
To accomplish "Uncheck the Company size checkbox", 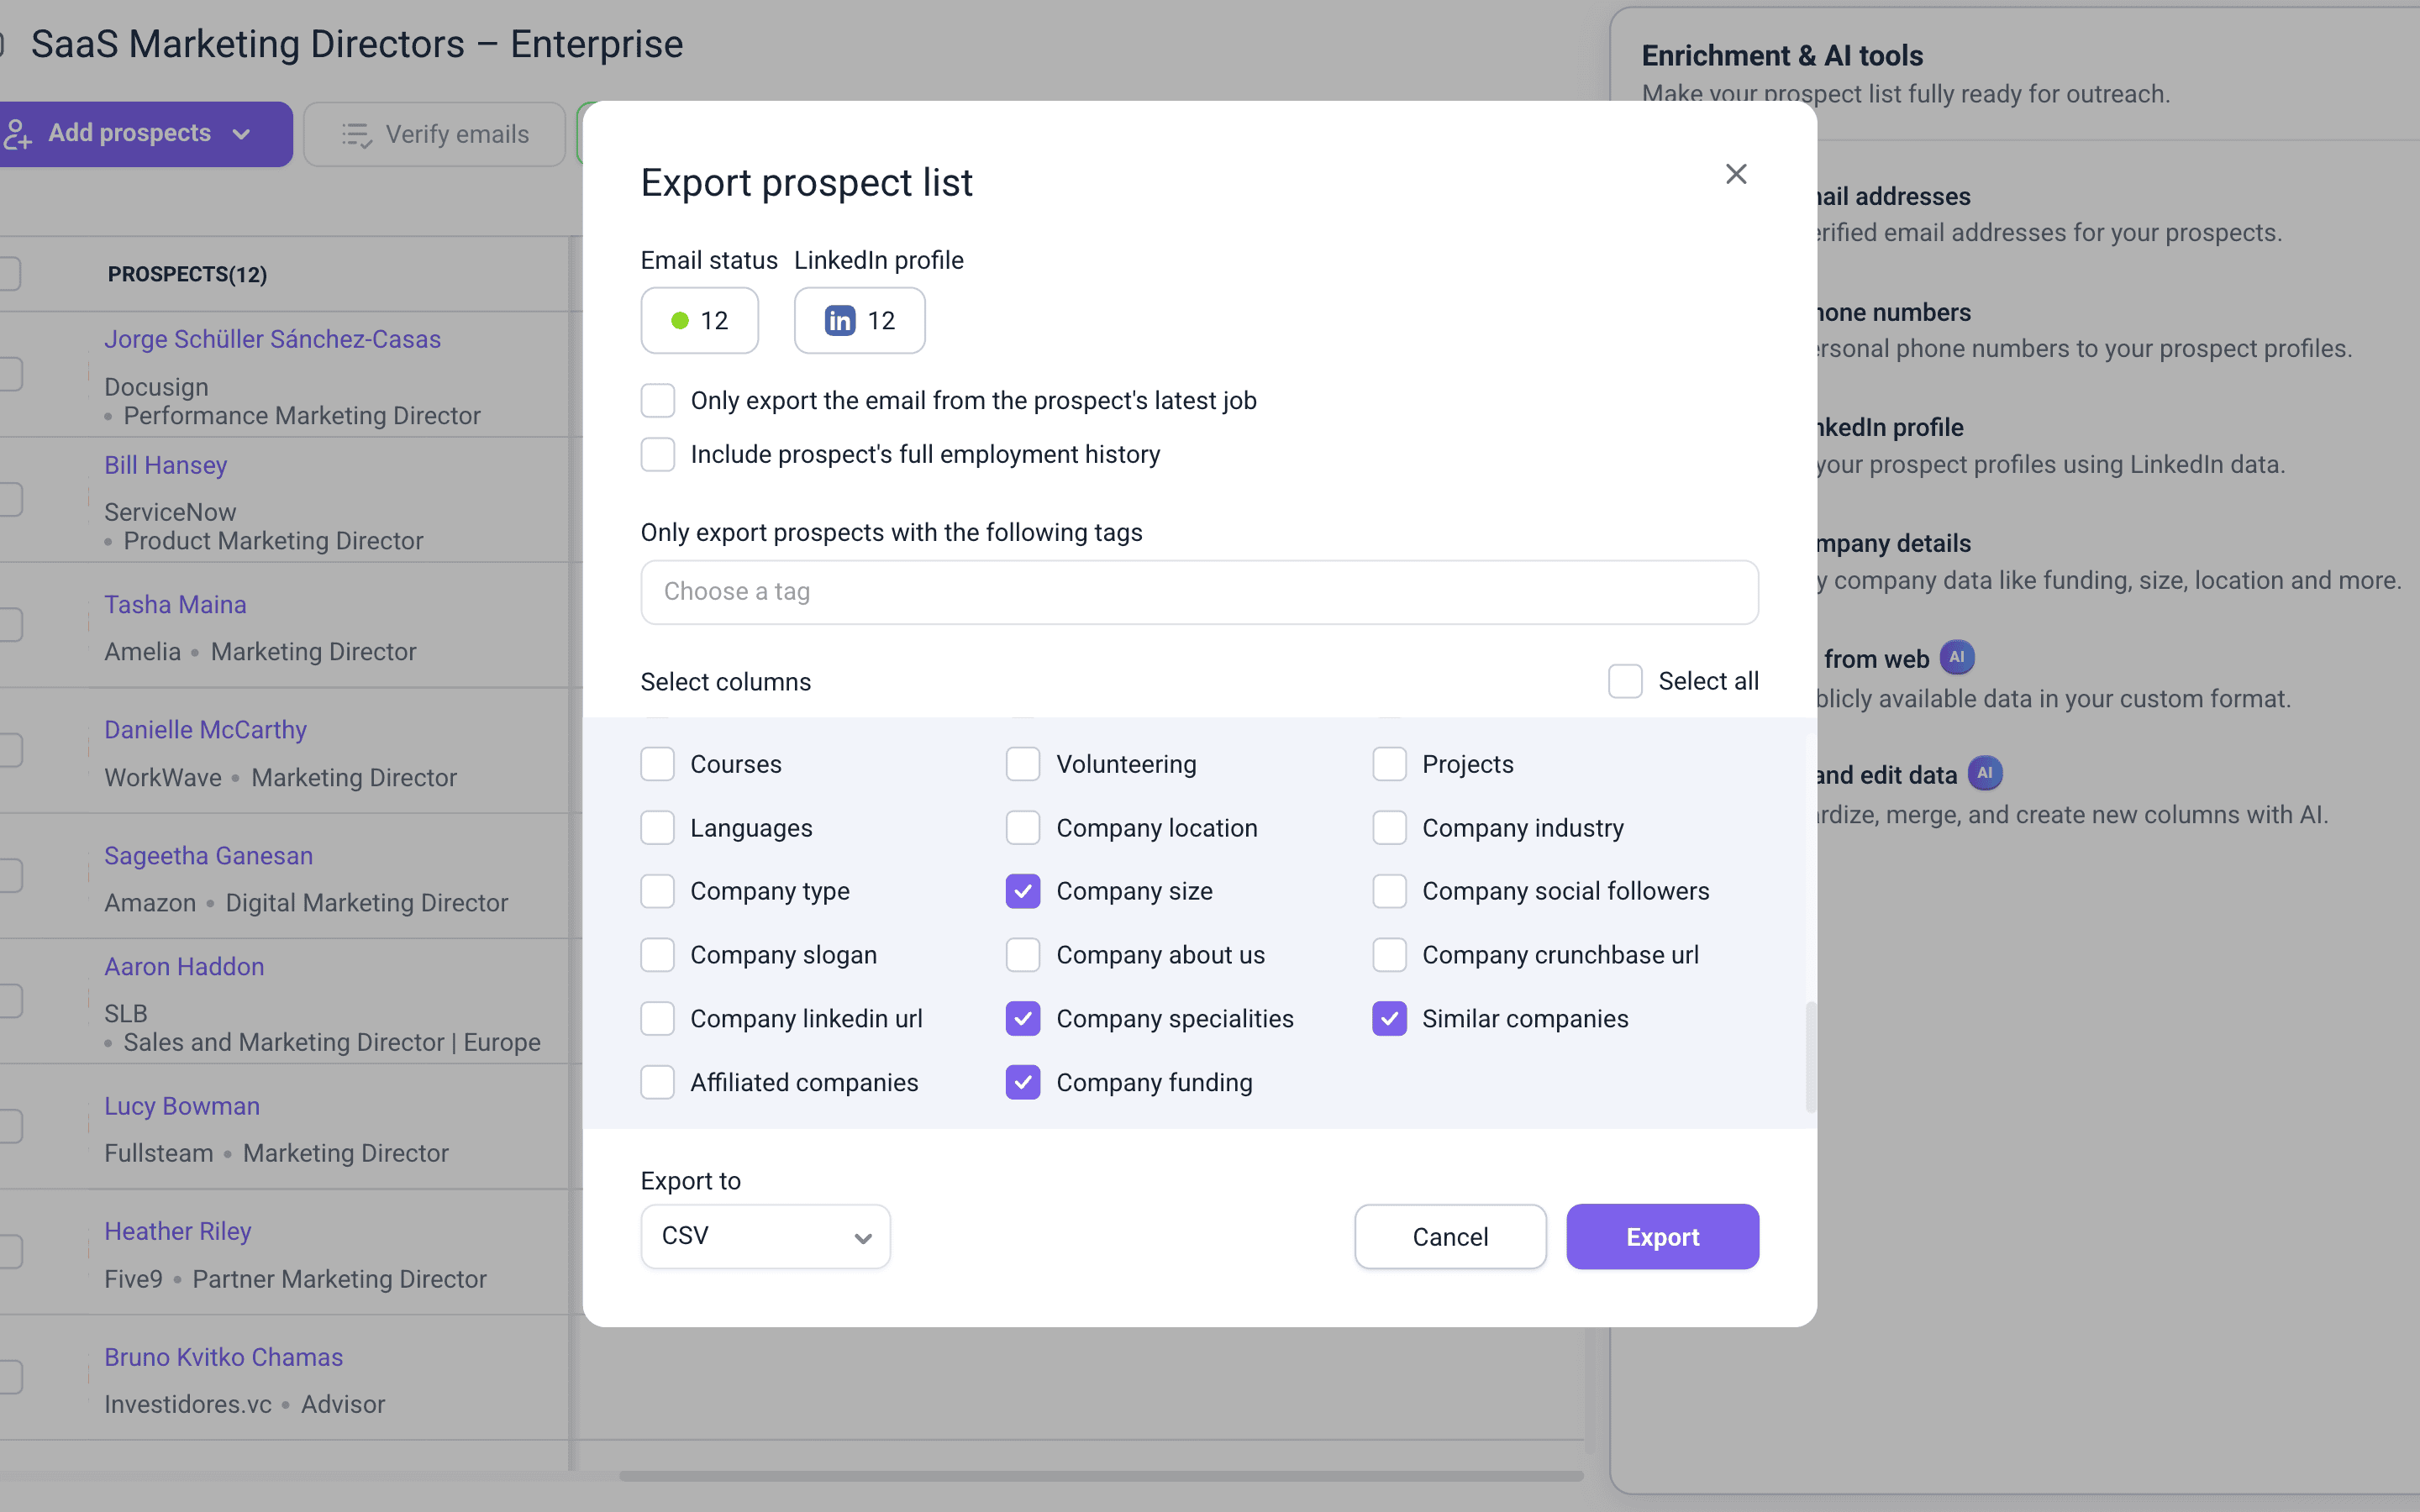I will click(x=1023, y=891).
